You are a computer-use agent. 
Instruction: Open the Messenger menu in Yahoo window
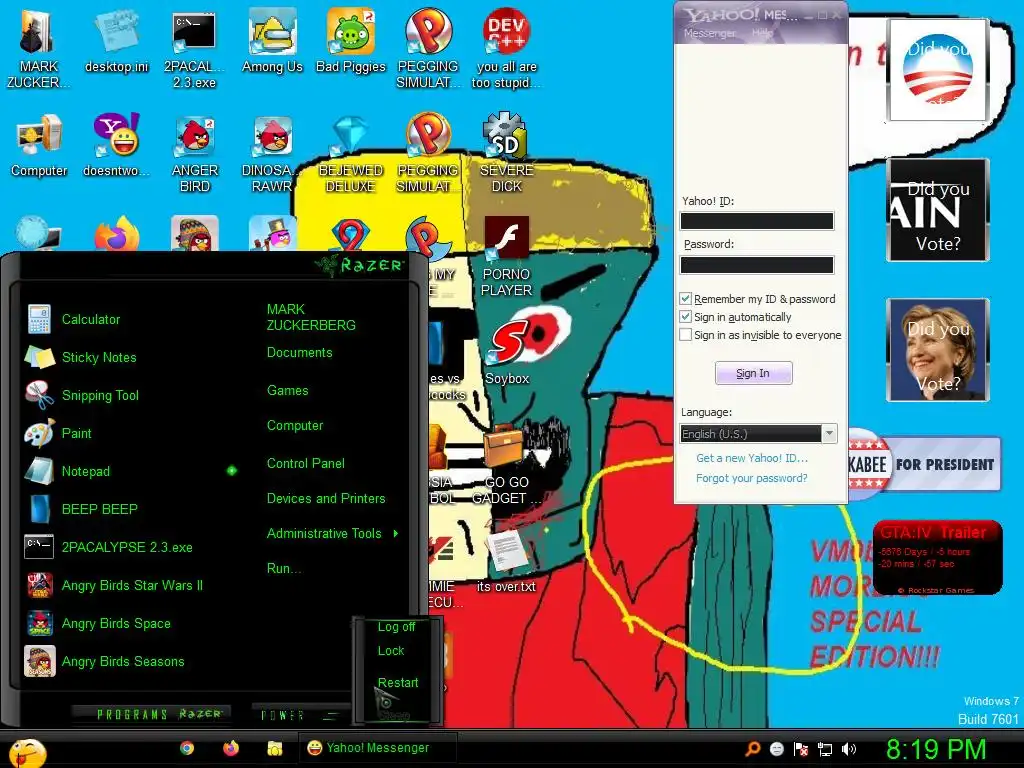(x=709, y=33)
